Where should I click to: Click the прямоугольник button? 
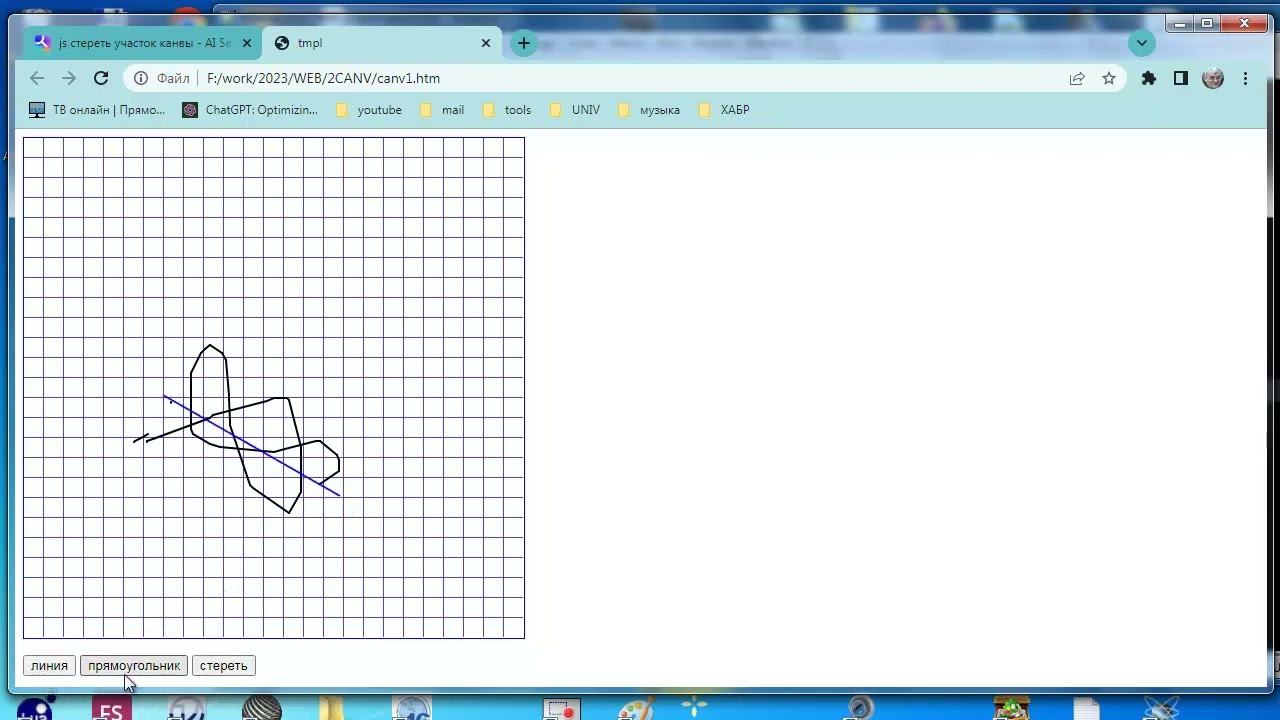click(134, 666)
